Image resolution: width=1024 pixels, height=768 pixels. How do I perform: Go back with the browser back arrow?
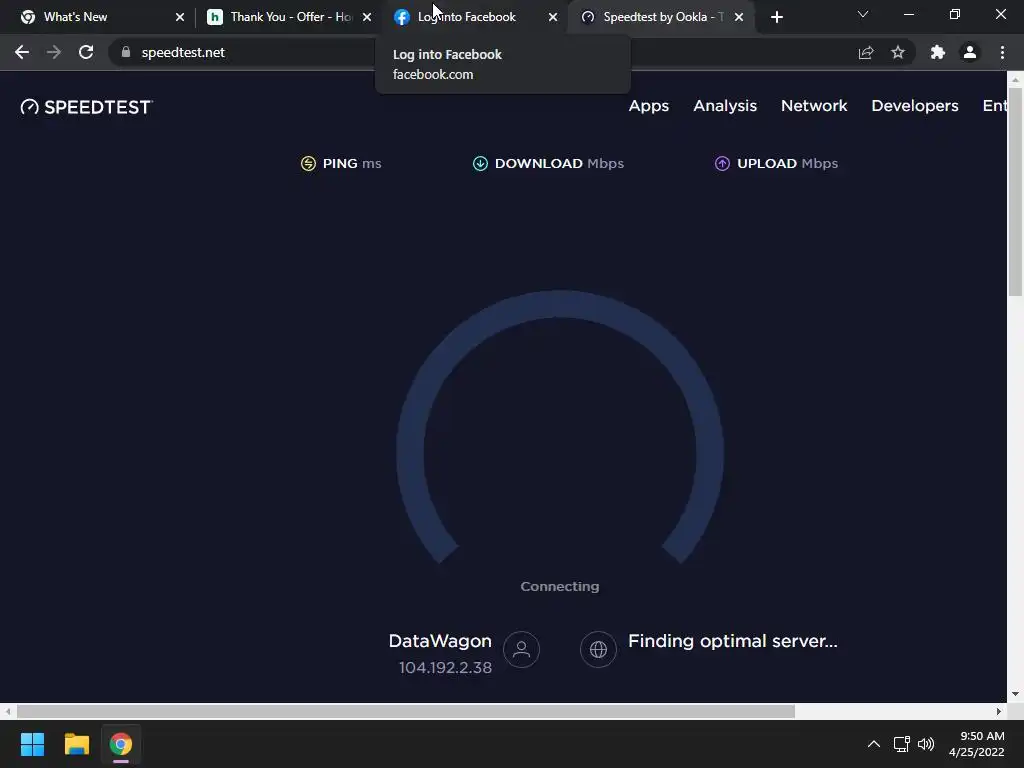pos(22,52)
